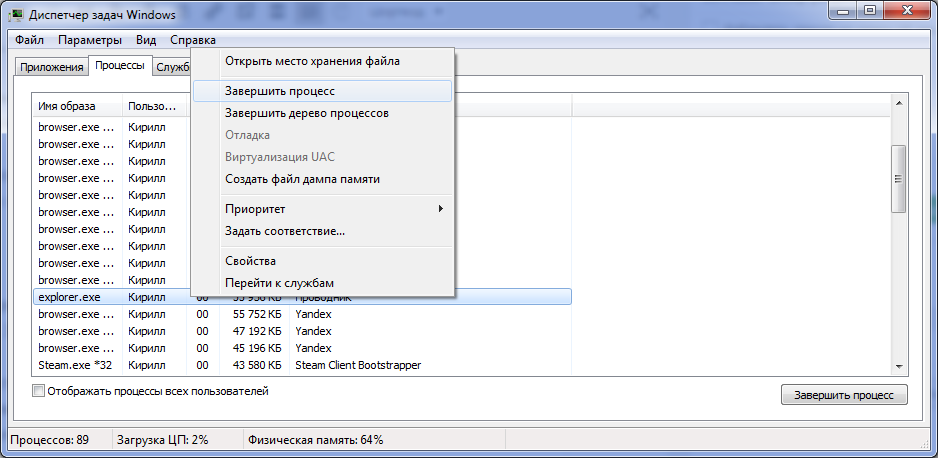Choose Завершить дерево процессов

coord(322,113)
